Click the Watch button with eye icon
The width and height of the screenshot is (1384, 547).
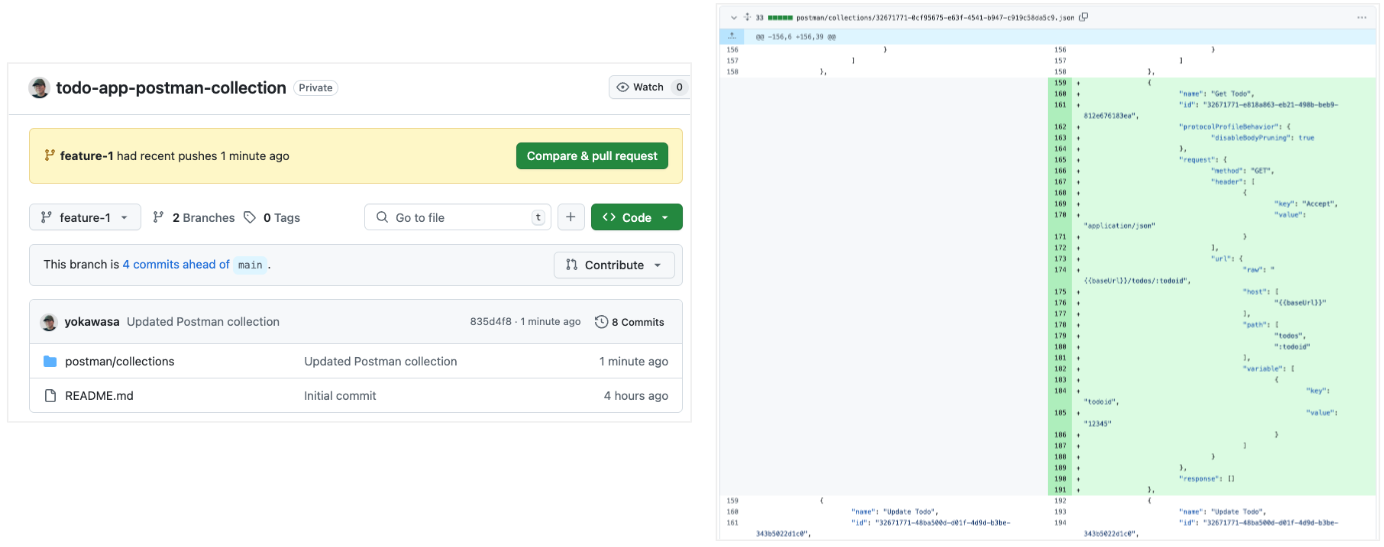pos(640,87)
